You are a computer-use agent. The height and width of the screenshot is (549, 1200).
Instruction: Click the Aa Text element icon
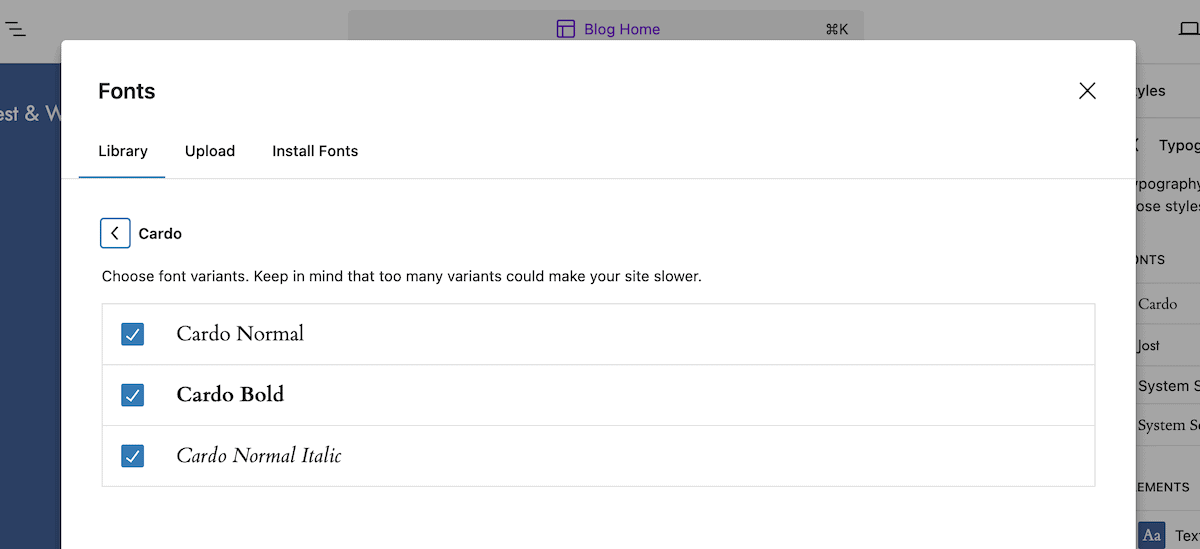point(1152,535)
